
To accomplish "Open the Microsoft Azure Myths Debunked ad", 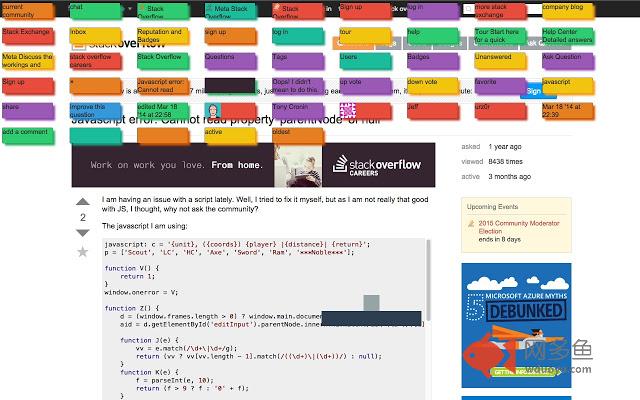I will 516,325.
